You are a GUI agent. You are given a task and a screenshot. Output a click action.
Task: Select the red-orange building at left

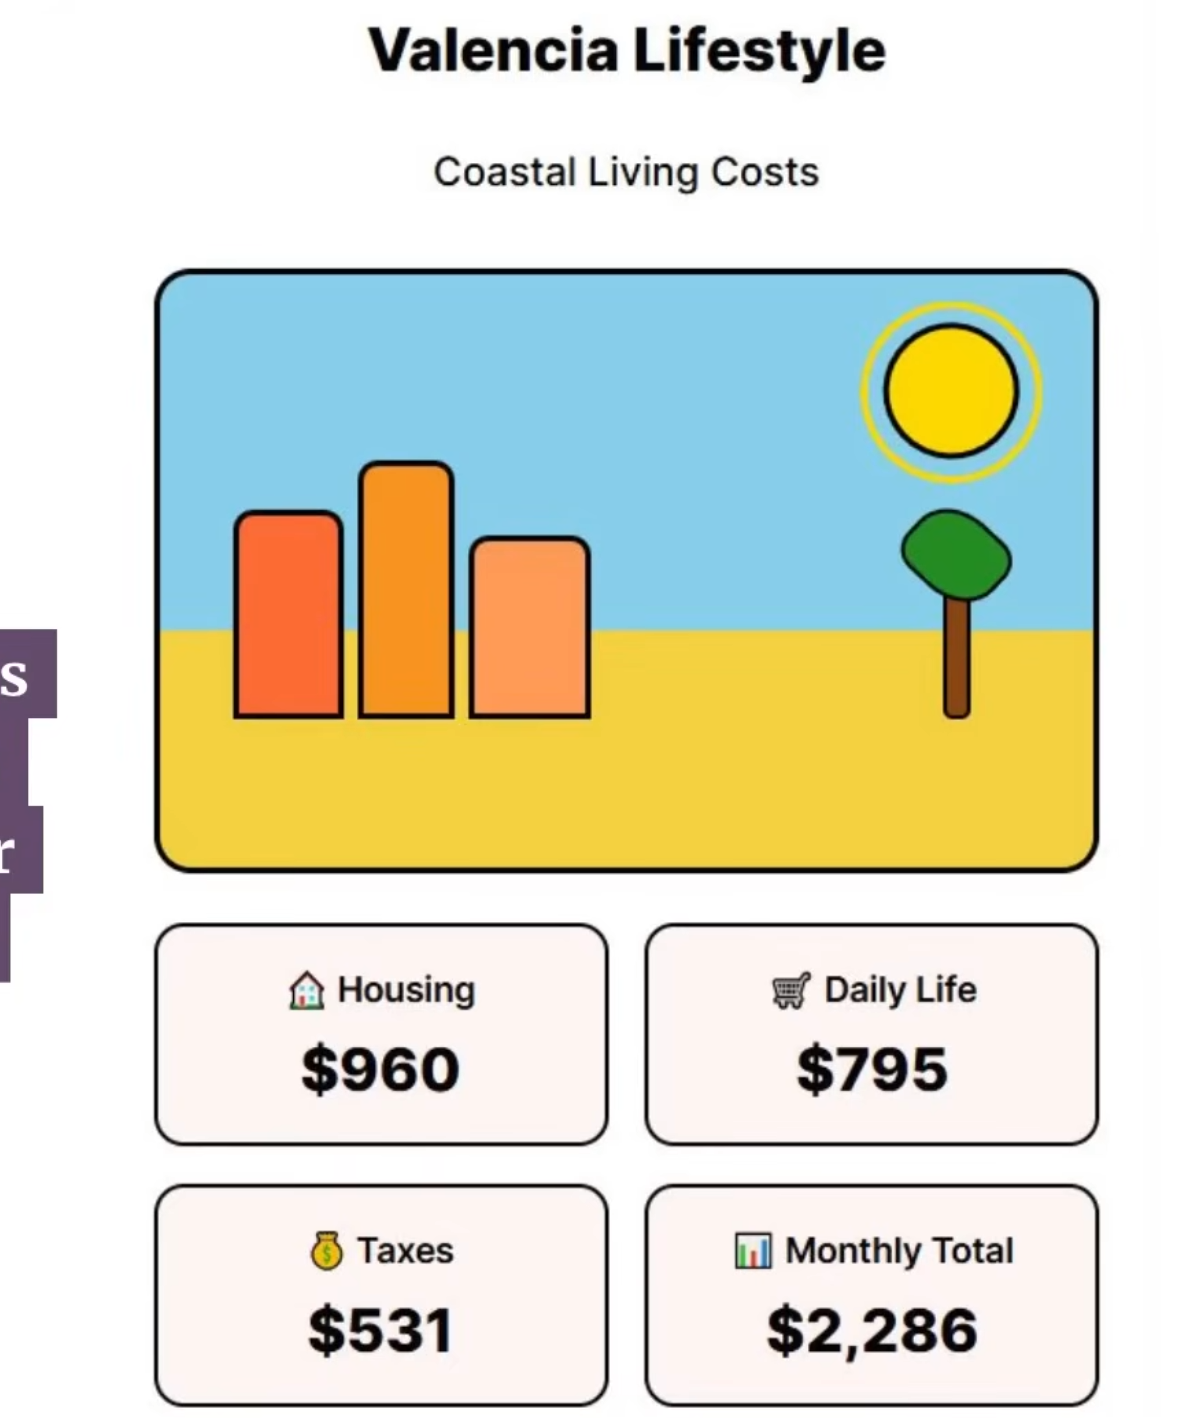coord(288,614)
